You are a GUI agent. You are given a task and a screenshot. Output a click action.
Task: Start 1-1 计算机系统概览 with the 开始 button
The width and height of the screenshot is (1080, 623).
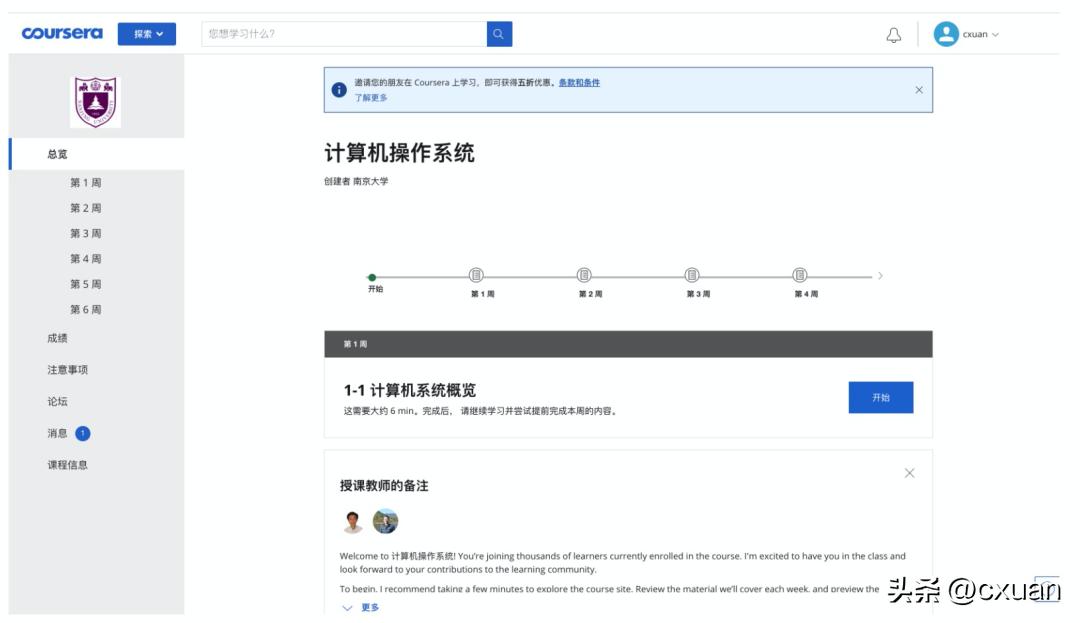[880, 397]
